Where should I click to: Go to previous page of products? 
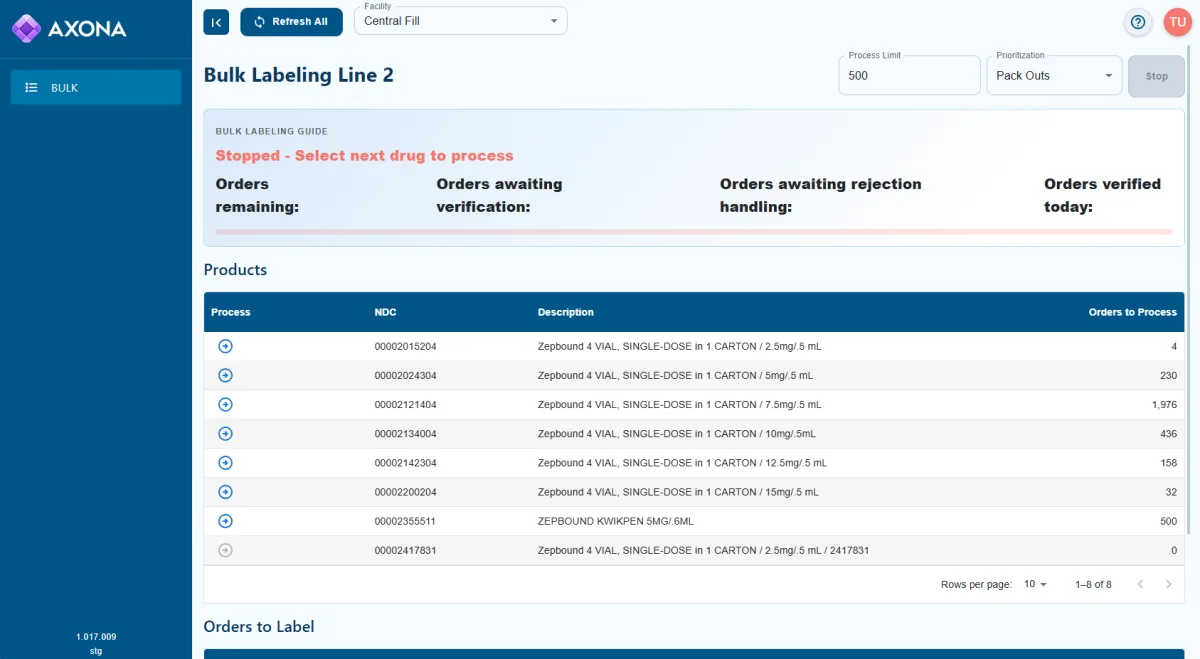click(1139, 584)
